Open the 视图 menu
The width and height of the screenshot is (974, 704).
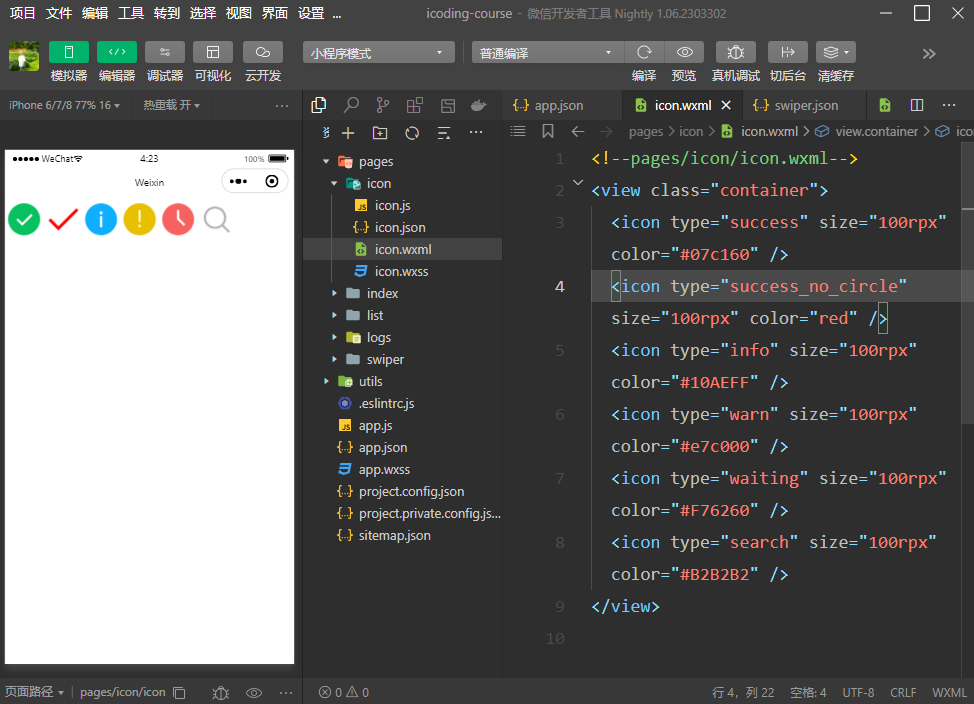click(239, 13)
